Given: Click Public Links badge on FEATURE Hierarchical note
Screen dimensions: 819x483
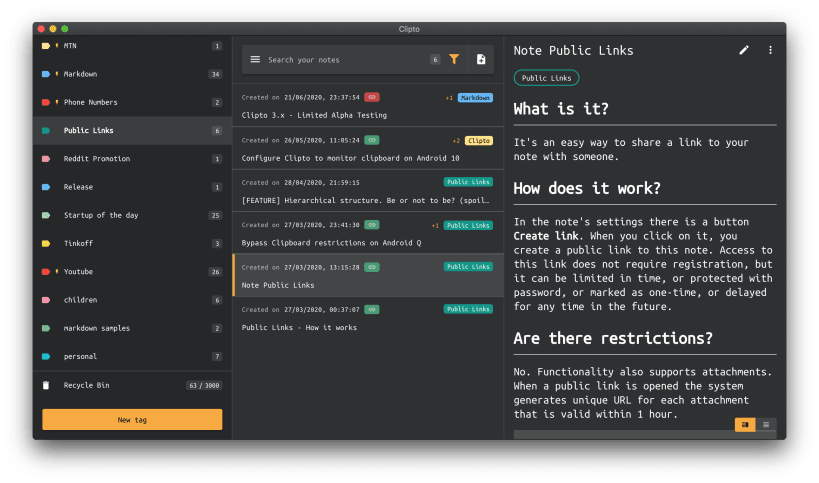Looking at the screenshot, I should coord(468,182).
